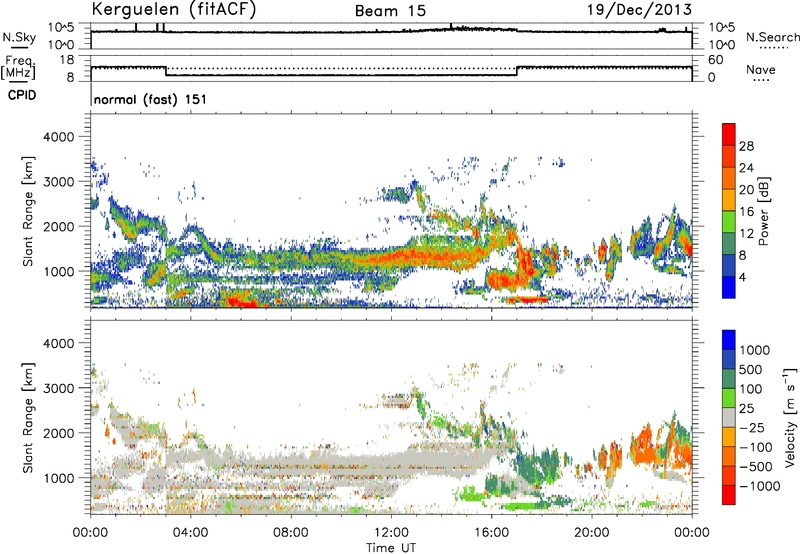Viewport: 800px width, 554px height.
Task: Click the 'normal (fast) 151' text
Action: 151,99
